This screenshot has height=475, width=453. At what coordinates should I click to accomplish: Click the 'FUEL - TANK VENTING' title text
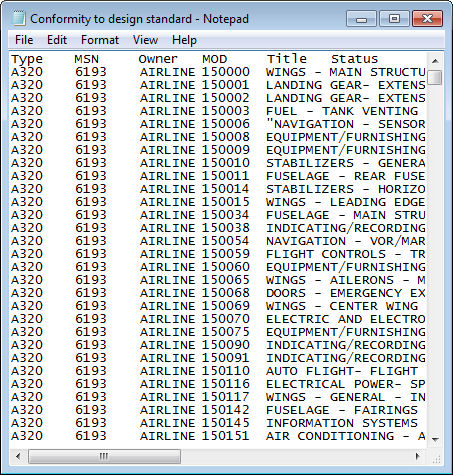pos(342,111)
